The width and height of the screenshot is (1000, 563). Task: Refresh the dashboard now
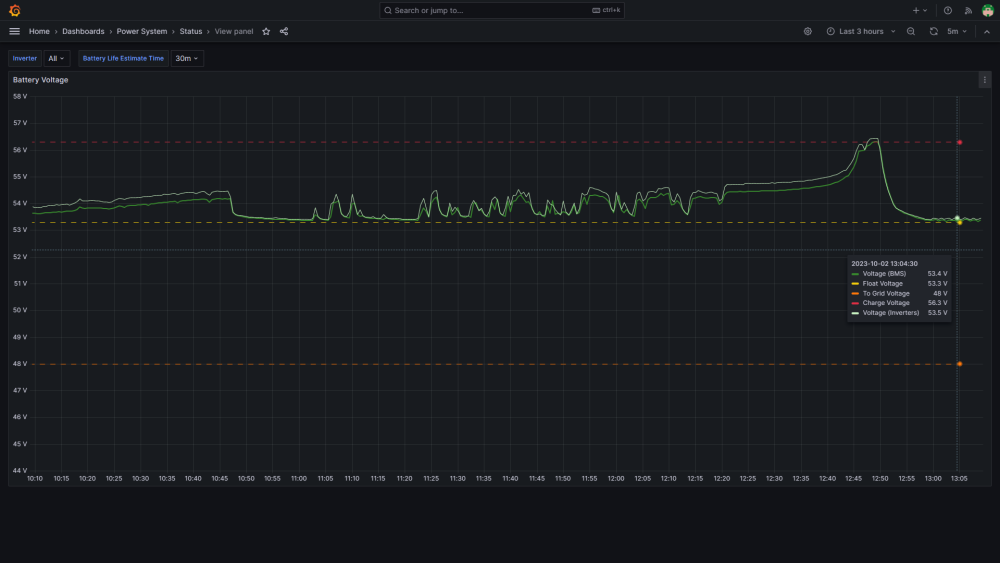pyautogui.click(x=934, y=31)
